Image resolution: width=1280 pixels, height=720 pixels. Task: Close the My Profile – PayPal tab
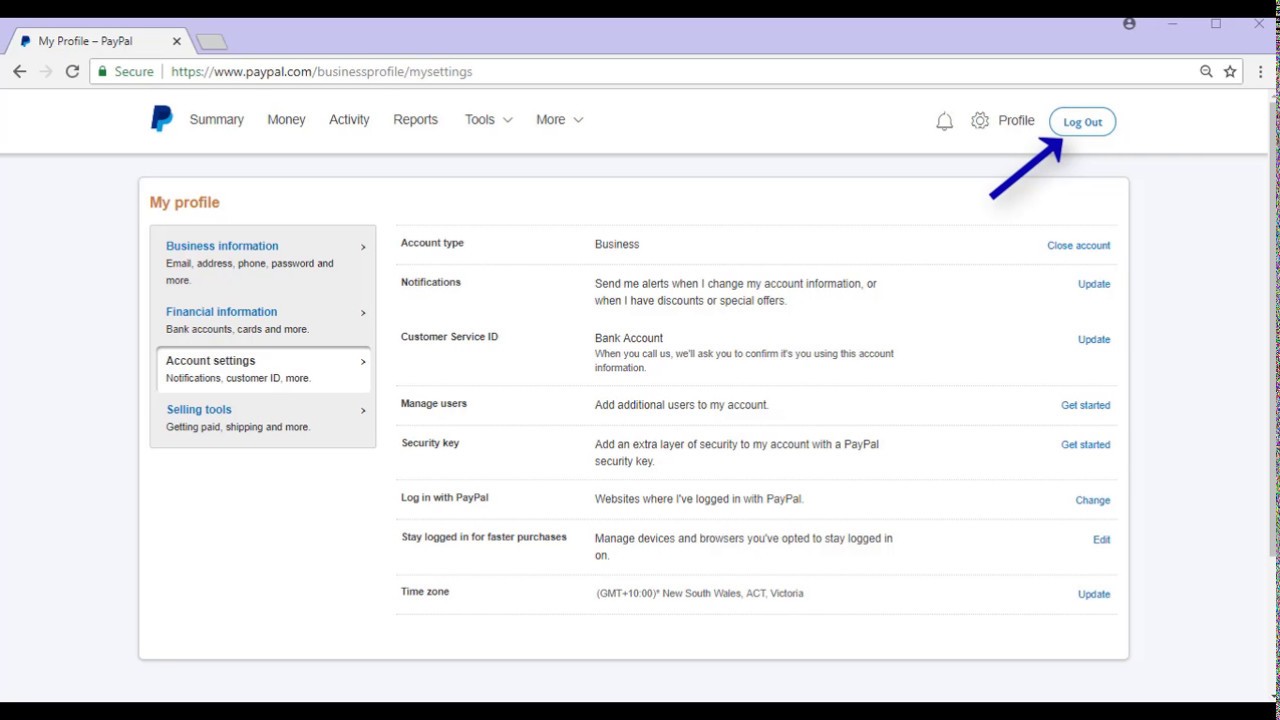click(x=177, y=41)
